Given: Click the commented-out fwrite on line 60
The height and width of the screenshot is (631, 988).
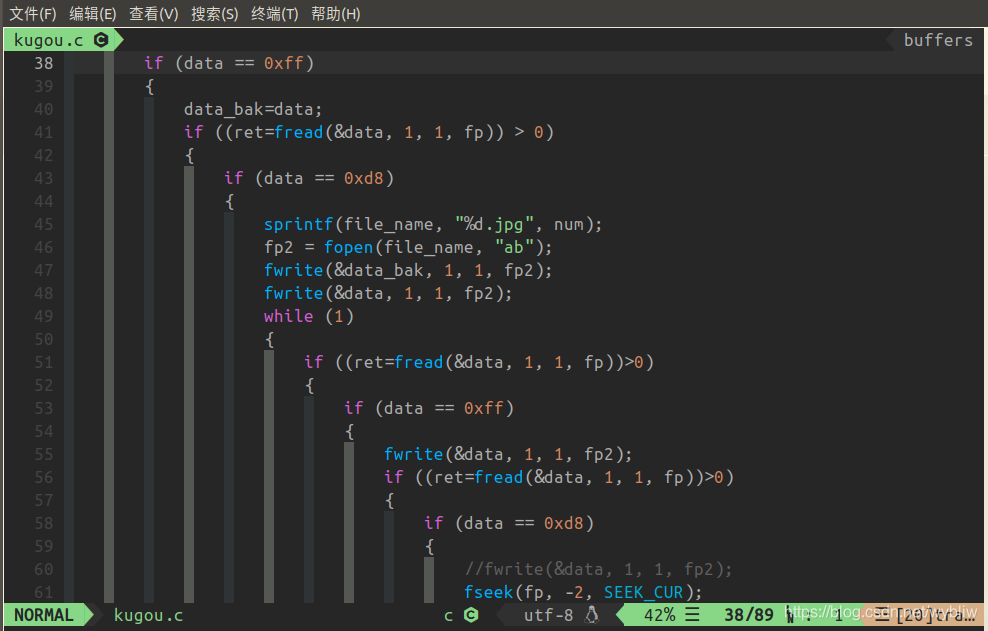Looking at the screenshot, I should 599,570.
